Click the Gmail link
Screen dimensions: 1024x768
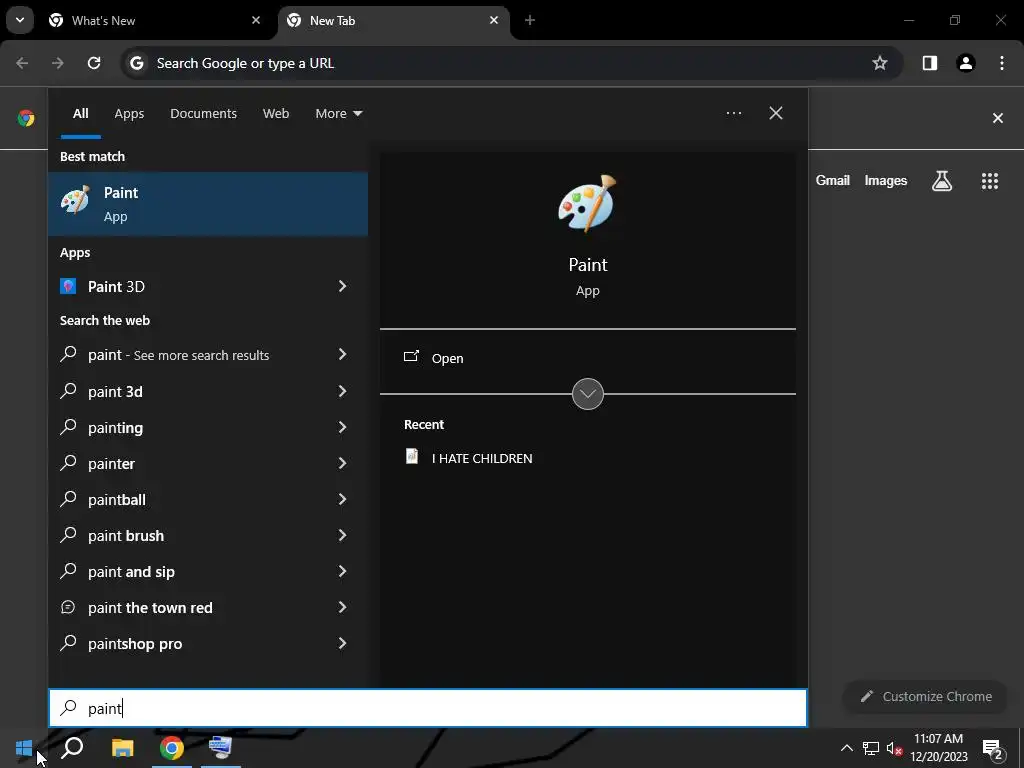(x=833, y=181)
